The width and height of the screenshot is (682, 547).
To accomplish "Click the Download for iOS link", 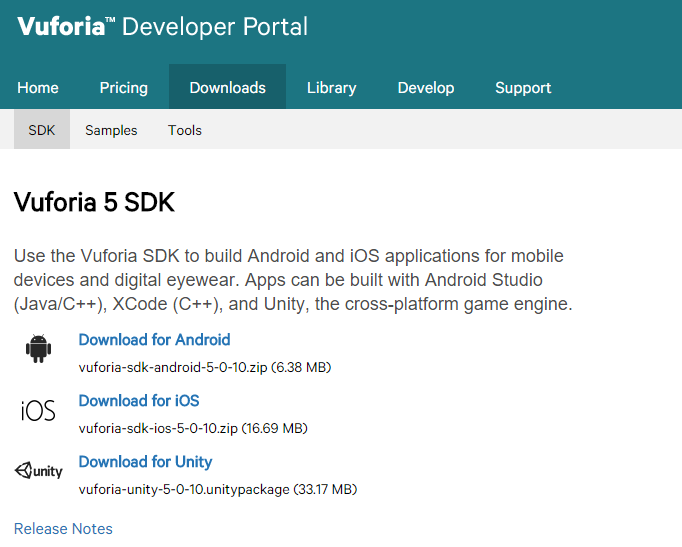I will tap(139, 400).
